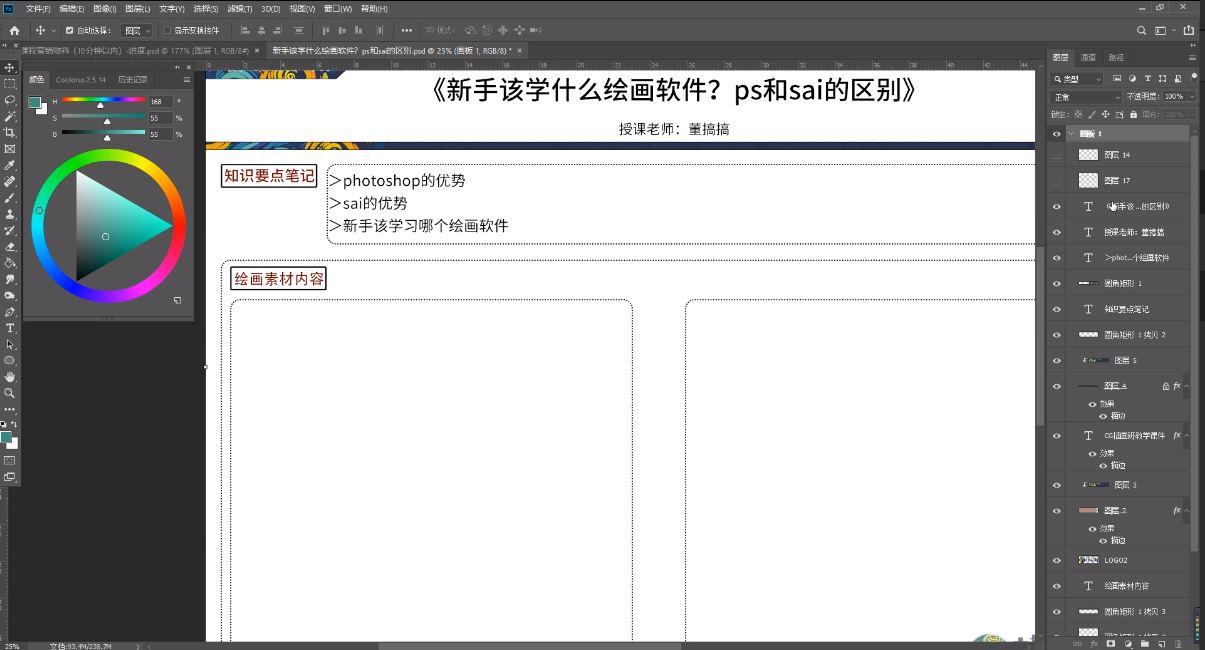Switch to the 路径 panel tab

tap(1116, 58)
